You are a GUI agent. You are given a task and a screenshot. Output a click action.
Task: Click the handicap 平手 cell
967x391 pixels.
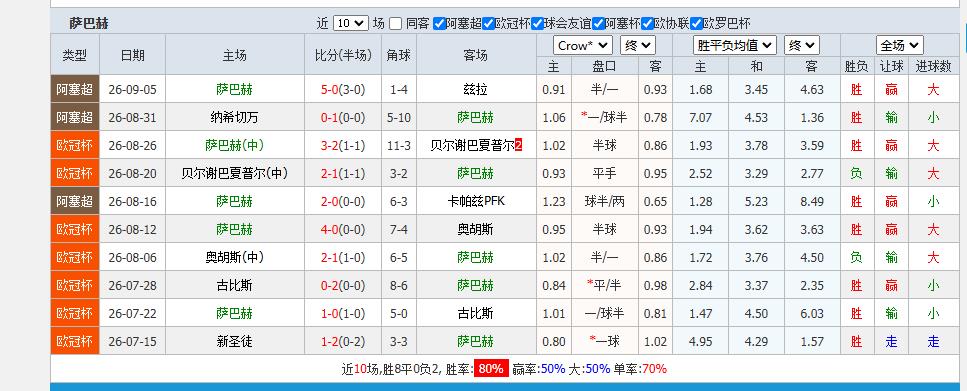[604, 173]
